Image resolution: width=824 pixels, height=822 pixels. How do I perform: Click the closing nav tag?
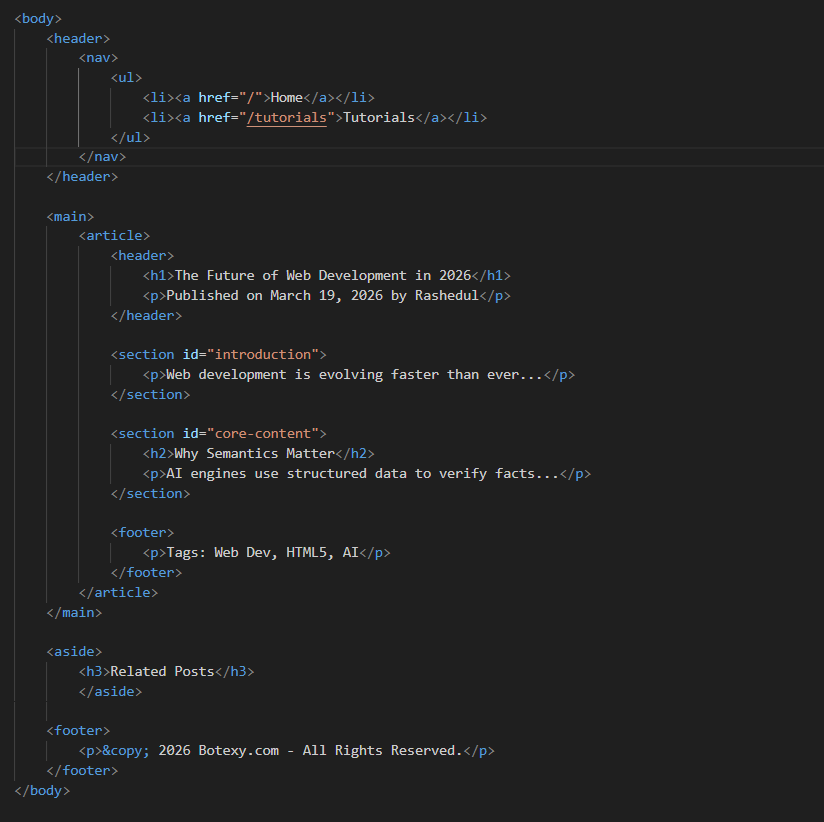(x=102, y=157)
